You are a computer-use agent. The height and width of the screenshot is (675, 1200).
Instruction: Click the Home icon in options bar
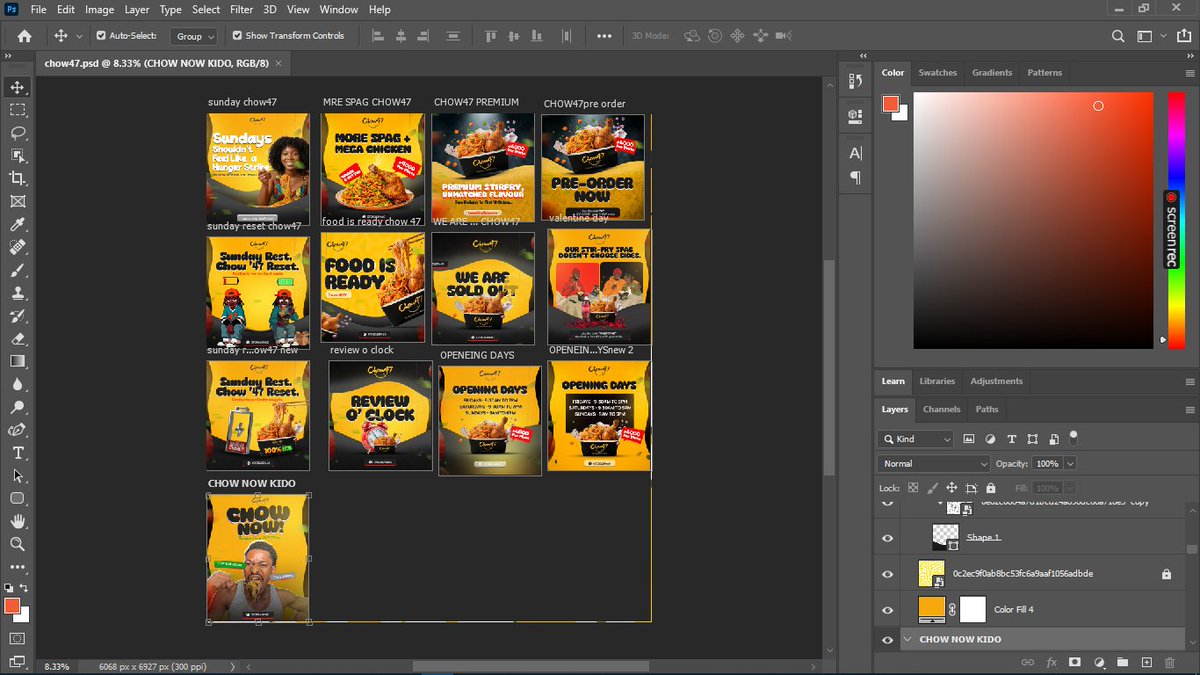pyautogui.click(x=24, y=35)
